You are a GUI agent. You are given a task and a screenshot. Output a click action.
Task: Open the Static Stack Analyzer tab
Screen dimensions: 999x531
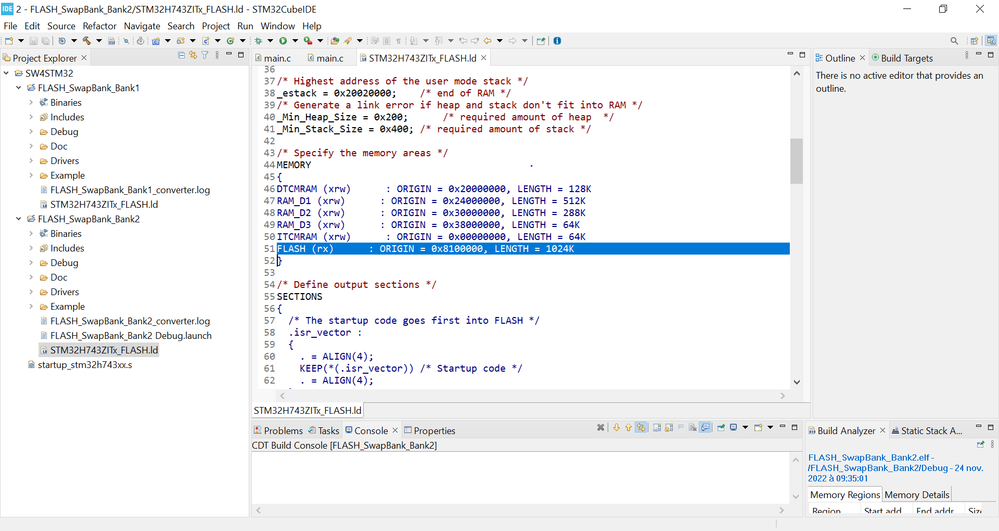click(927, 431)
